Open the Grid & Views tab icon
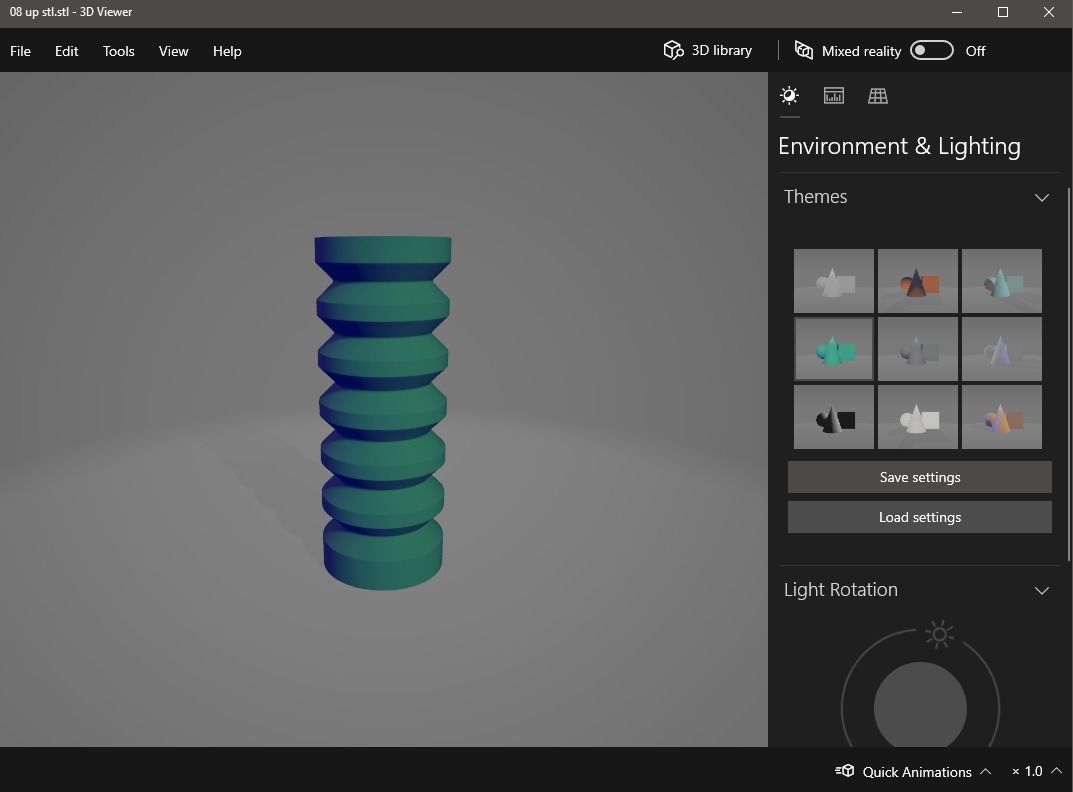1073x792 pixels. (x=878, y=96)
